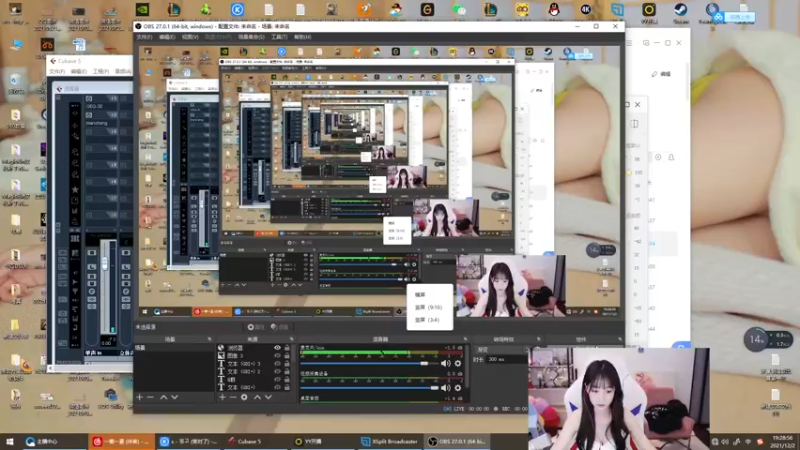The width and height of the screenshot is (800, 450).
Task: Toggle visibility of the 文本 (GDI+) 3 source
Action: pyautogui.click(x=278, y=364)
